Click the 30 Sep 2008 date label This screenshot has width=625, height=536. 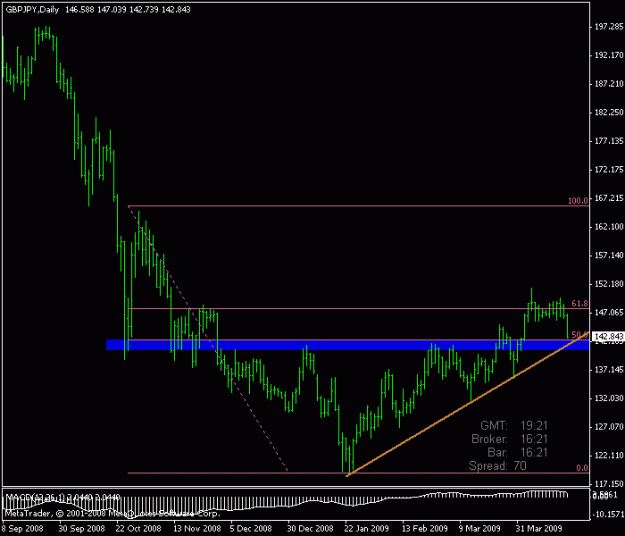[x=81, y=529]
